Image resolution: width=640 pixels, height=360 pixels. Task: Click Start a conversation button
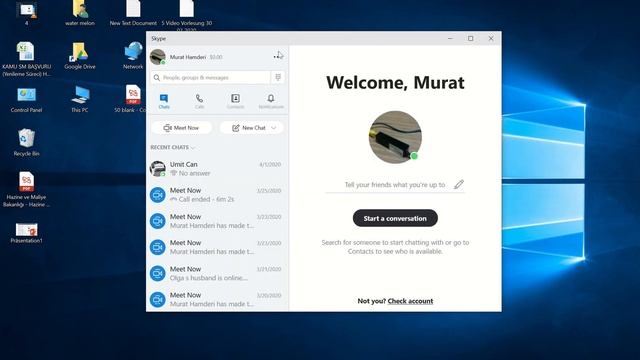[395, 218]
